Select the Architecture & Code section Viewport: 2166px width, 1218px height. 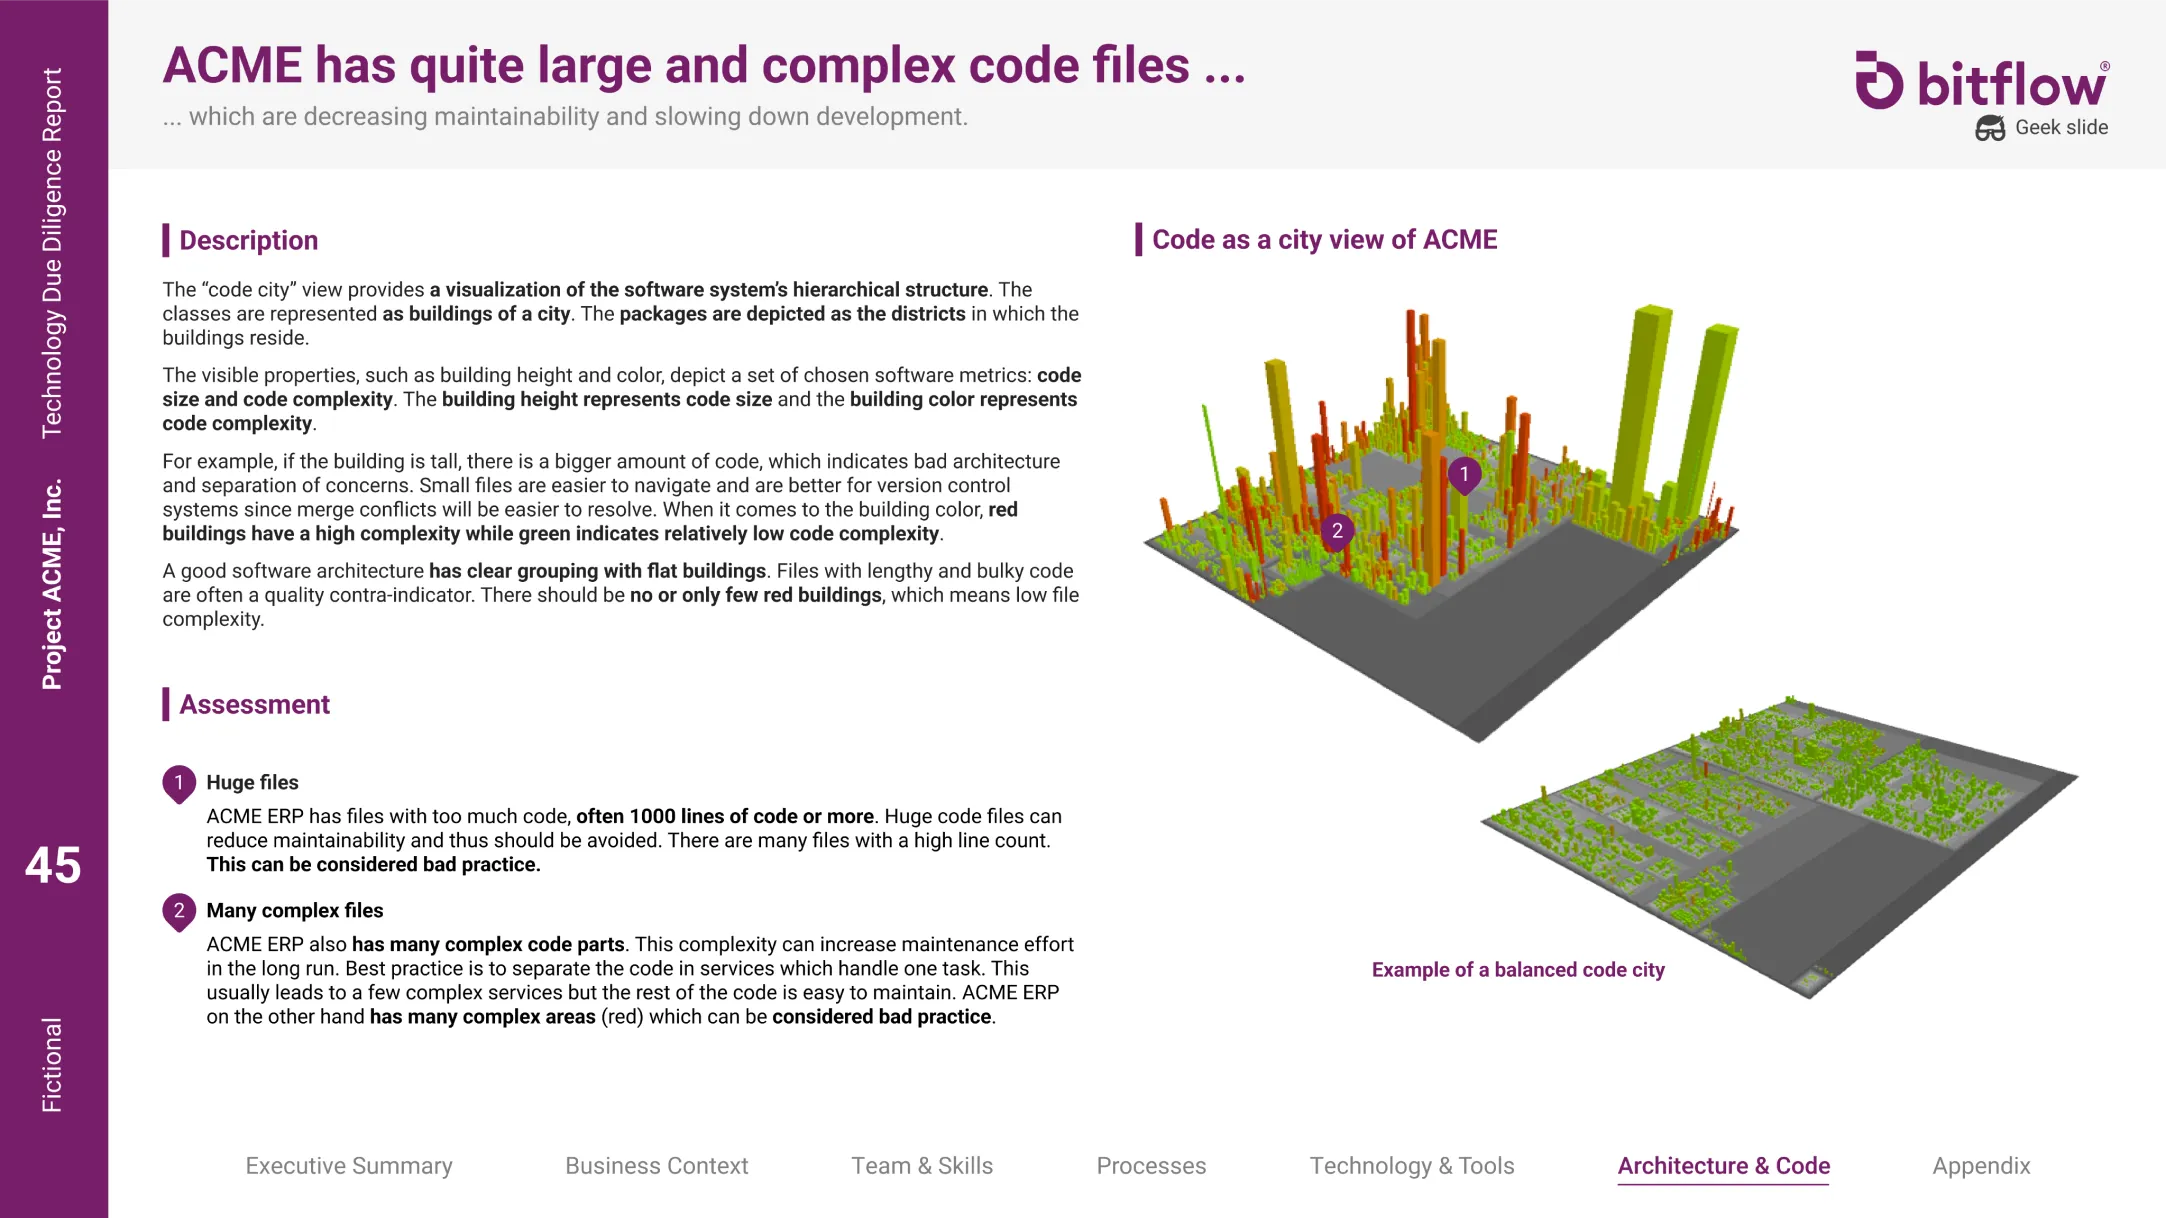pos(1724,1166)
